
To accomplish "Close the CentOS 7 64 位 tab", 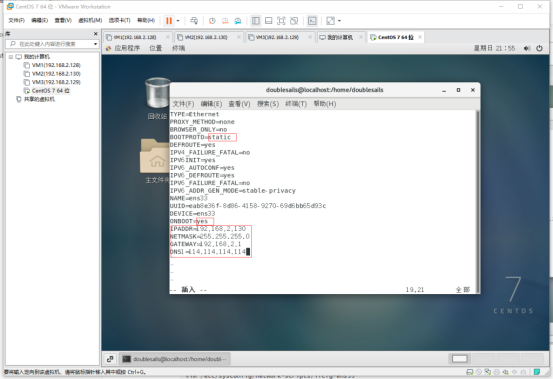I will click(x=420, y=37).
